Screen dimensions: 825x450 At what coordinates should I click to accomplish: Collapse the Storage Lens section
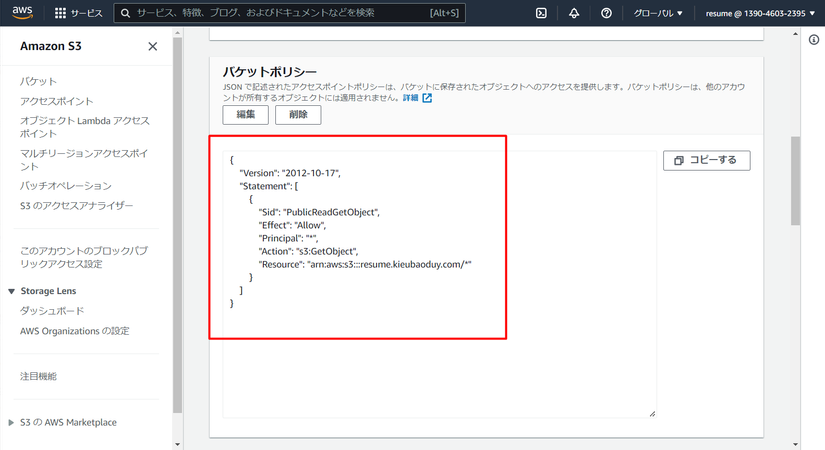[x=12, y=291]
